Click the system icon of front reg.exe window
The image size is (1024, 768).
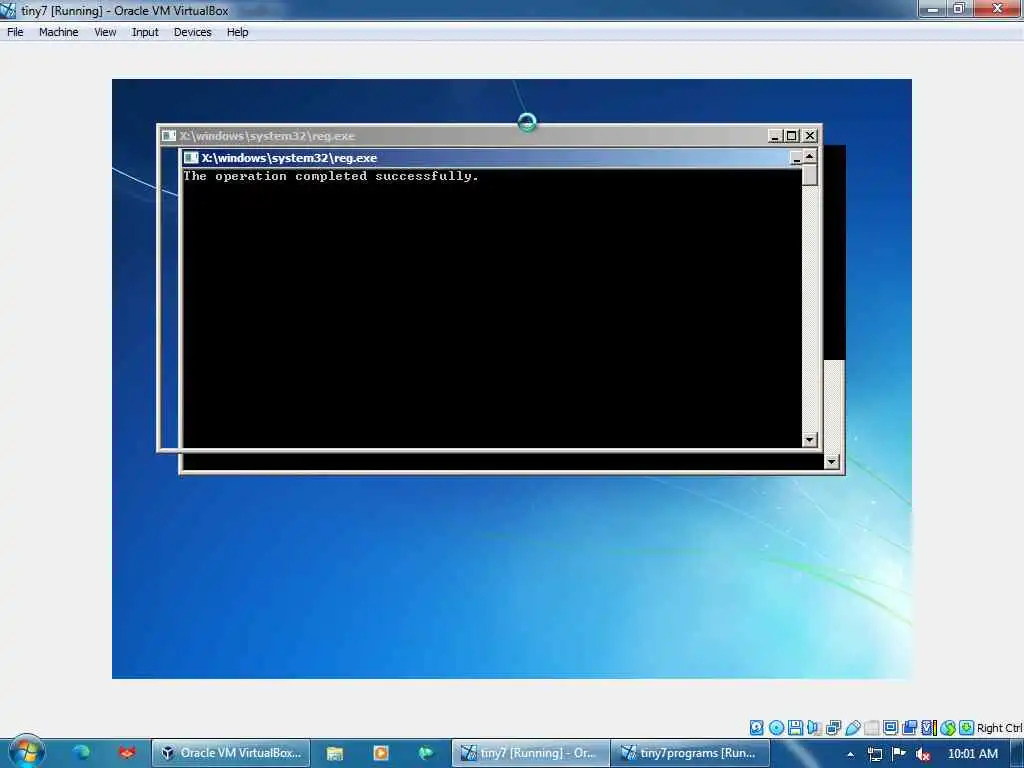click(191, 158)
